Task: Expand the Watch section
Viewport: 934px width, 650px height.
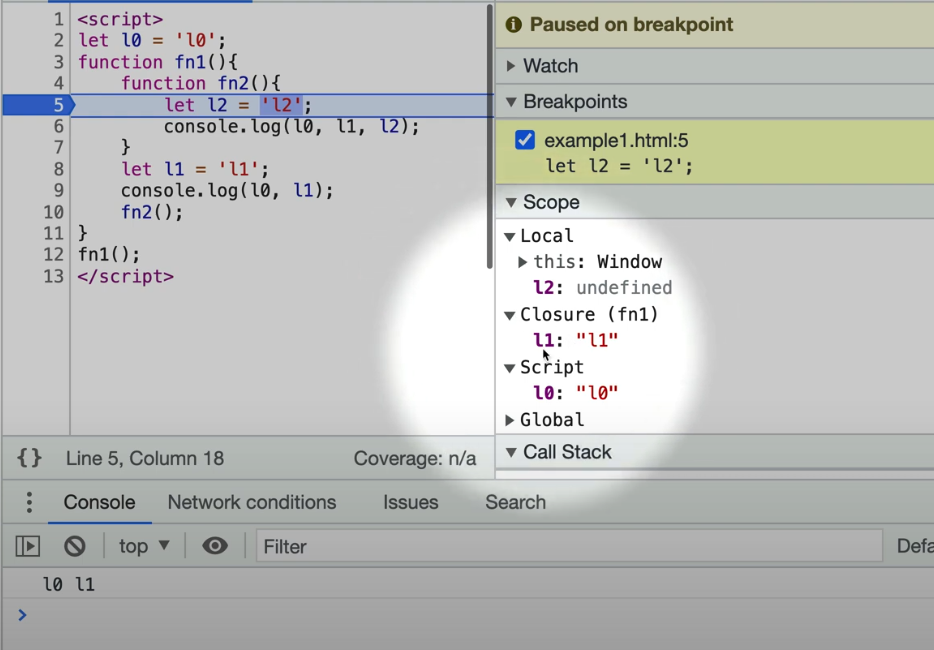Action: [510, 66]
